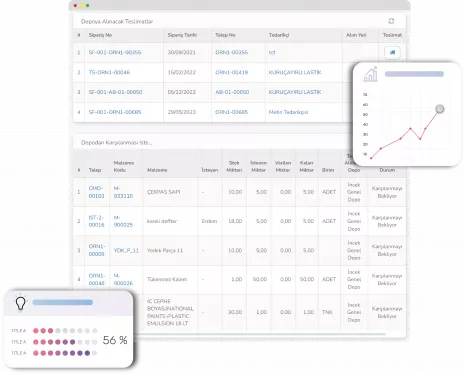Open material code M-900025
The width and height of the screenshot is (465, 375).
pyautogui.click(x=123, y=221)
